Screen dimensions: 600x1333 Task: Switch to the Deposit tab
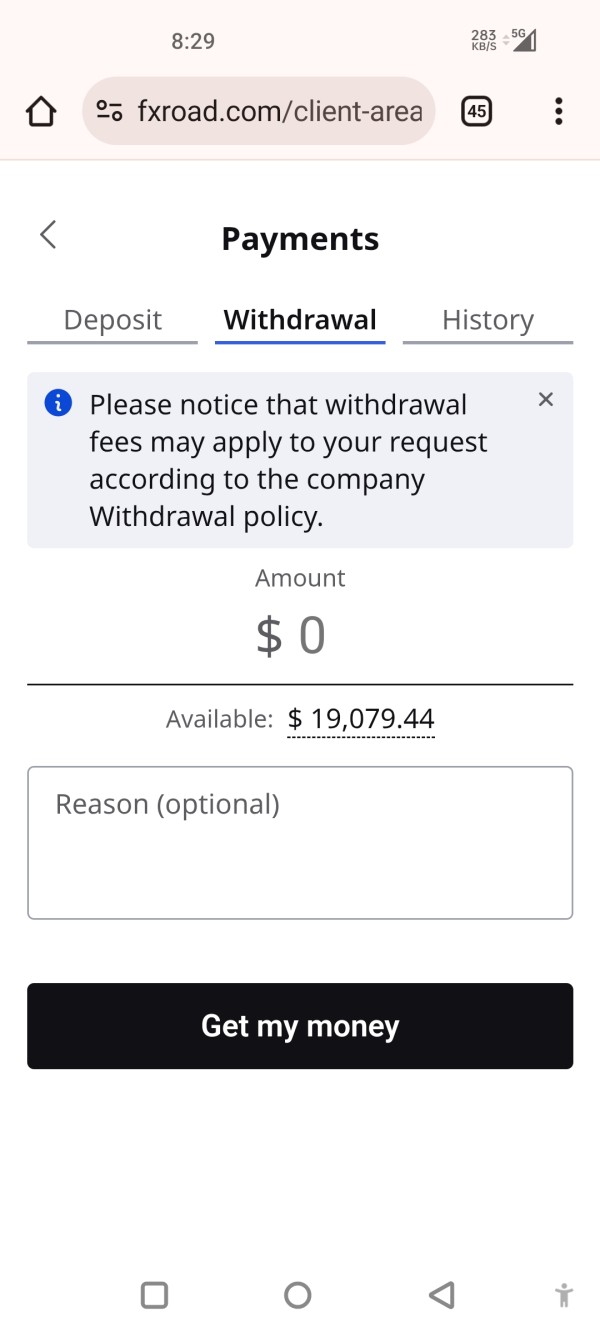pos(112,320)
